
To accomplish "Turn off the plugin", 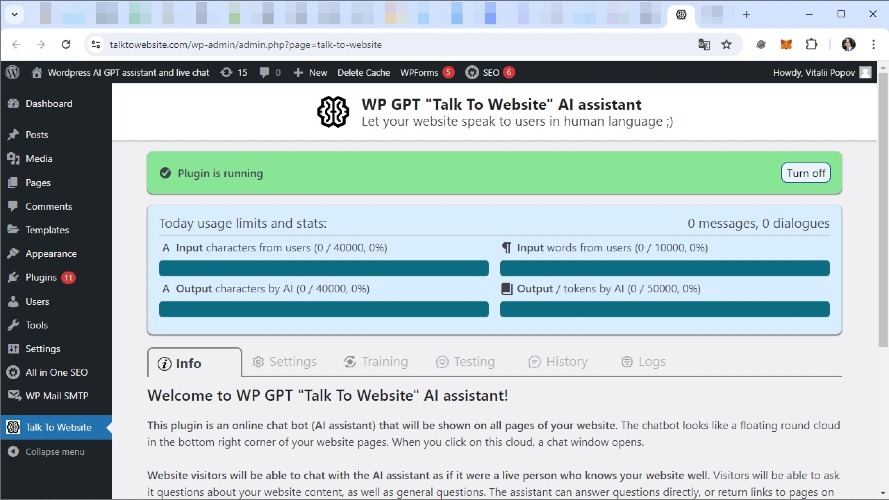I will [x=806, y=173].
